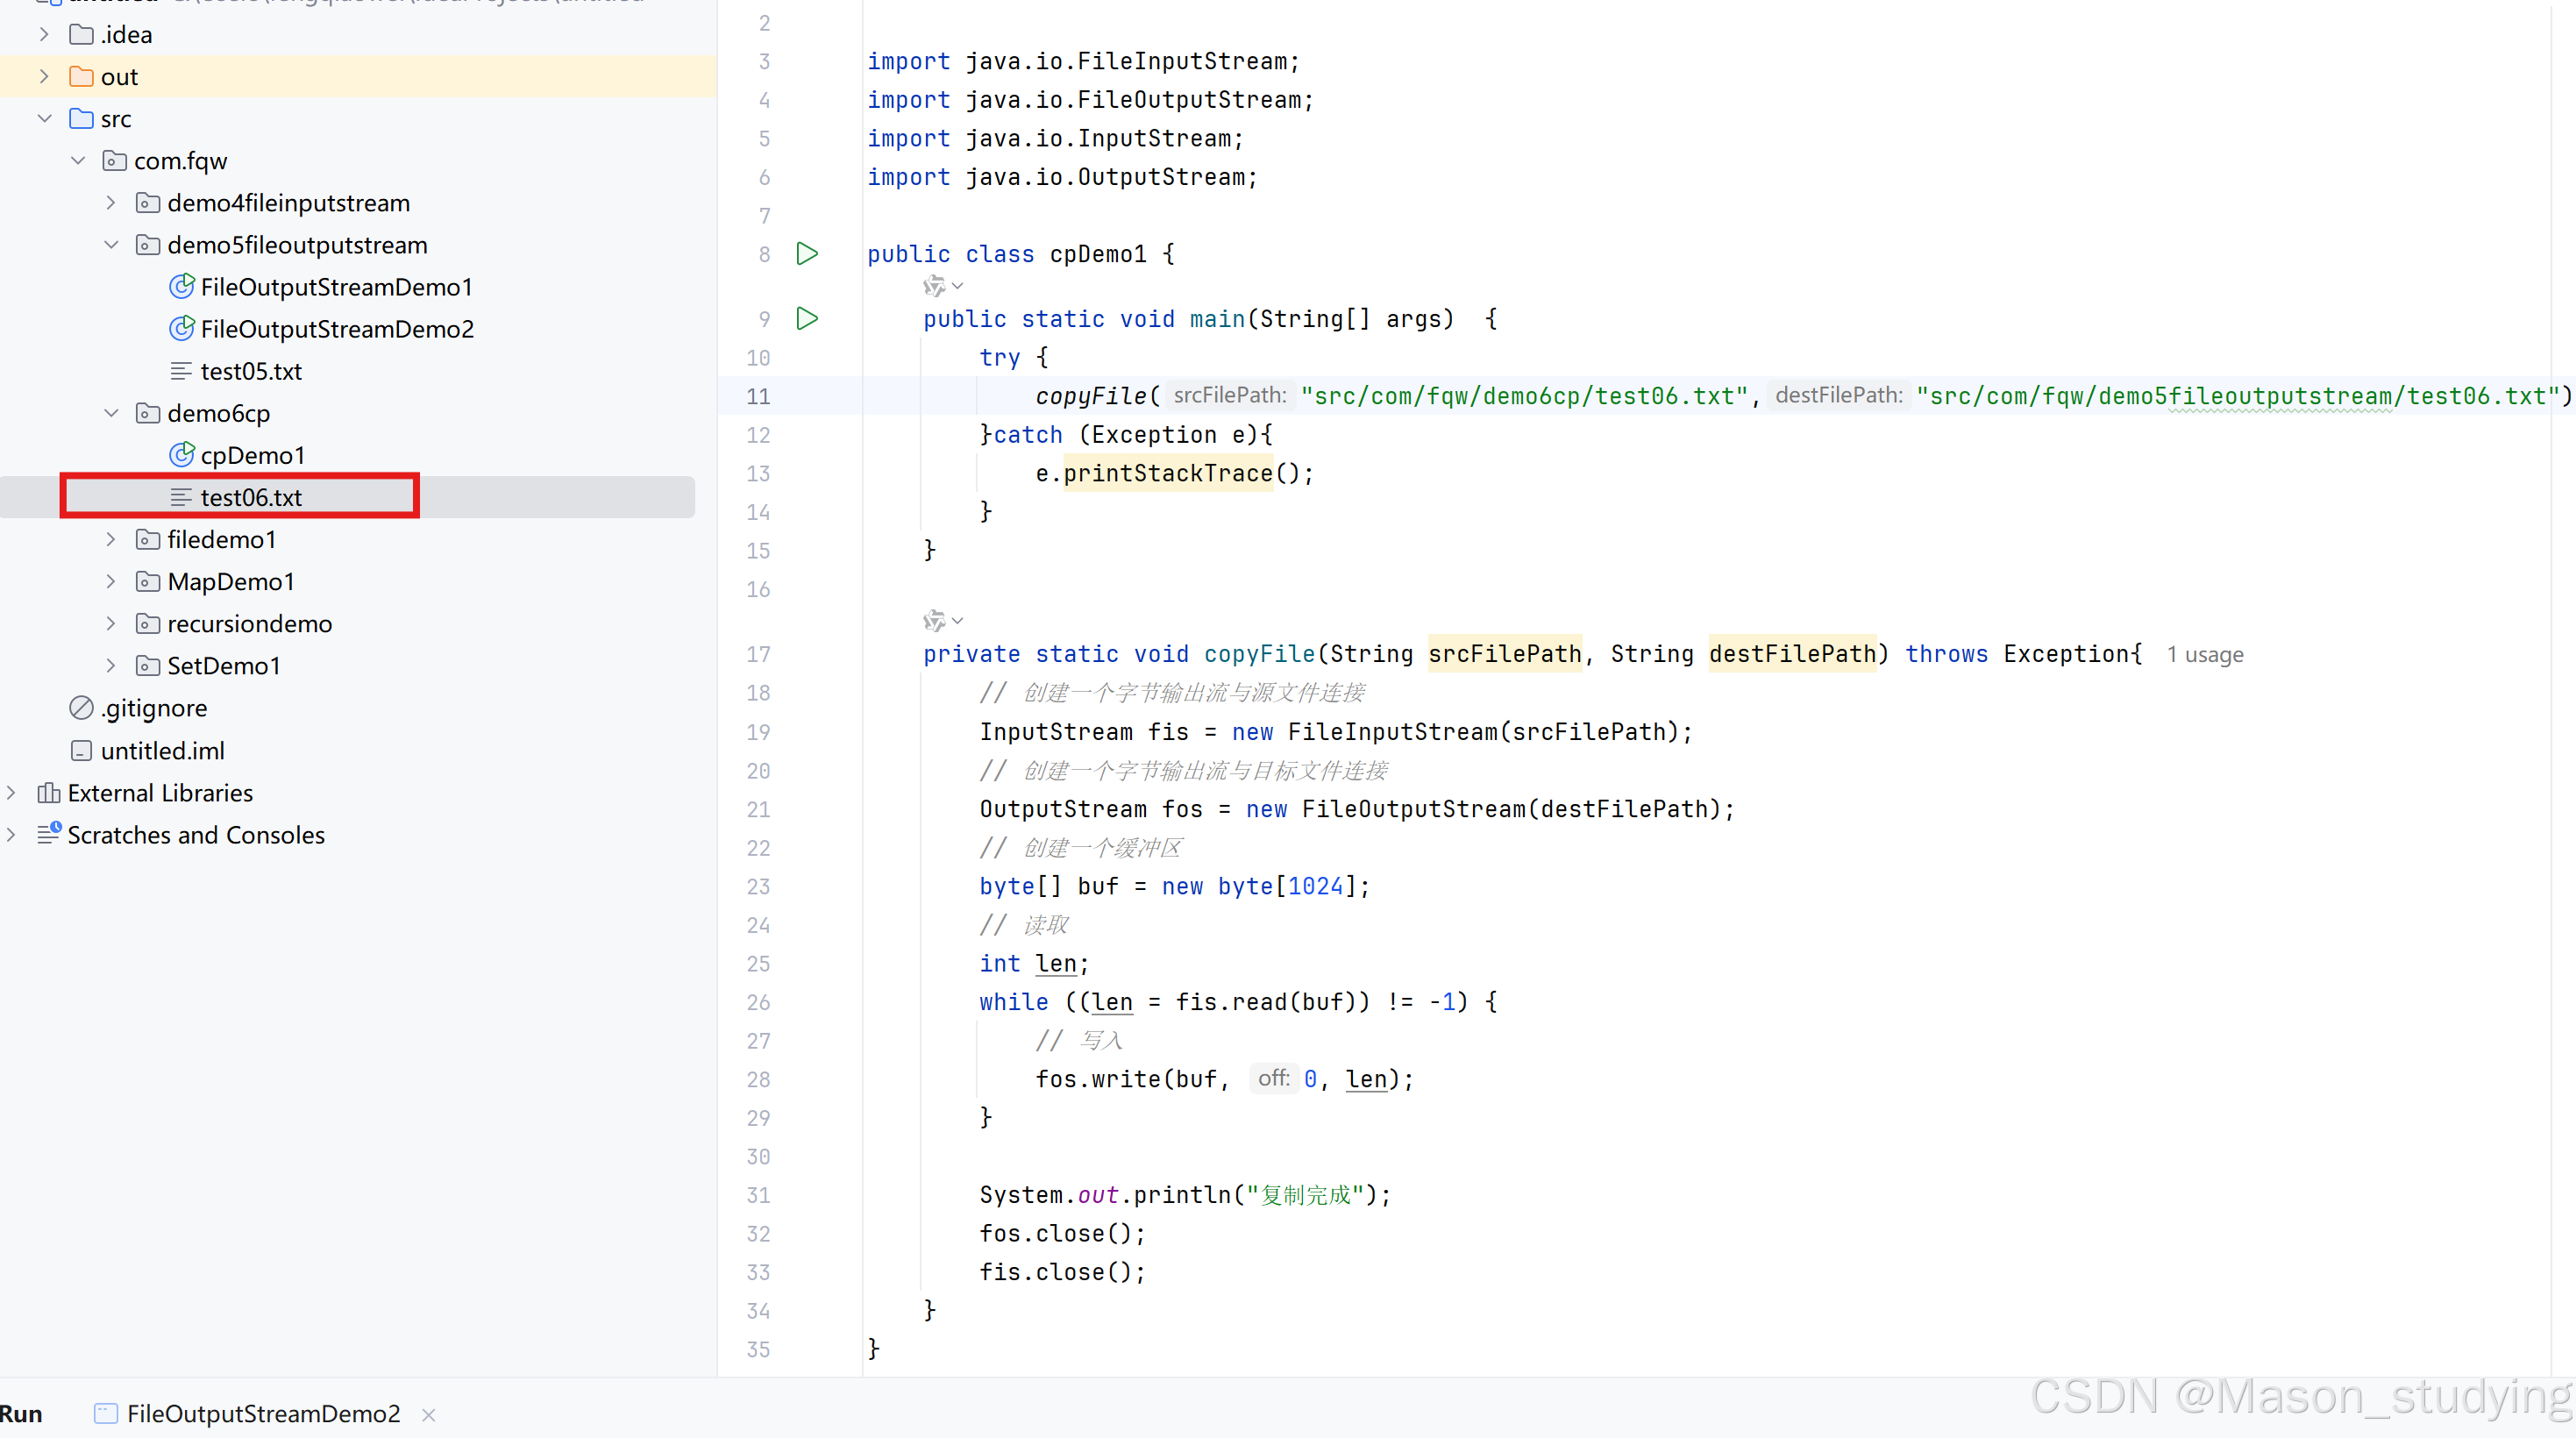Open cpDemo1 class file in tree
The width and height of the screenshot is (2576, 1438).
[252, 456]
